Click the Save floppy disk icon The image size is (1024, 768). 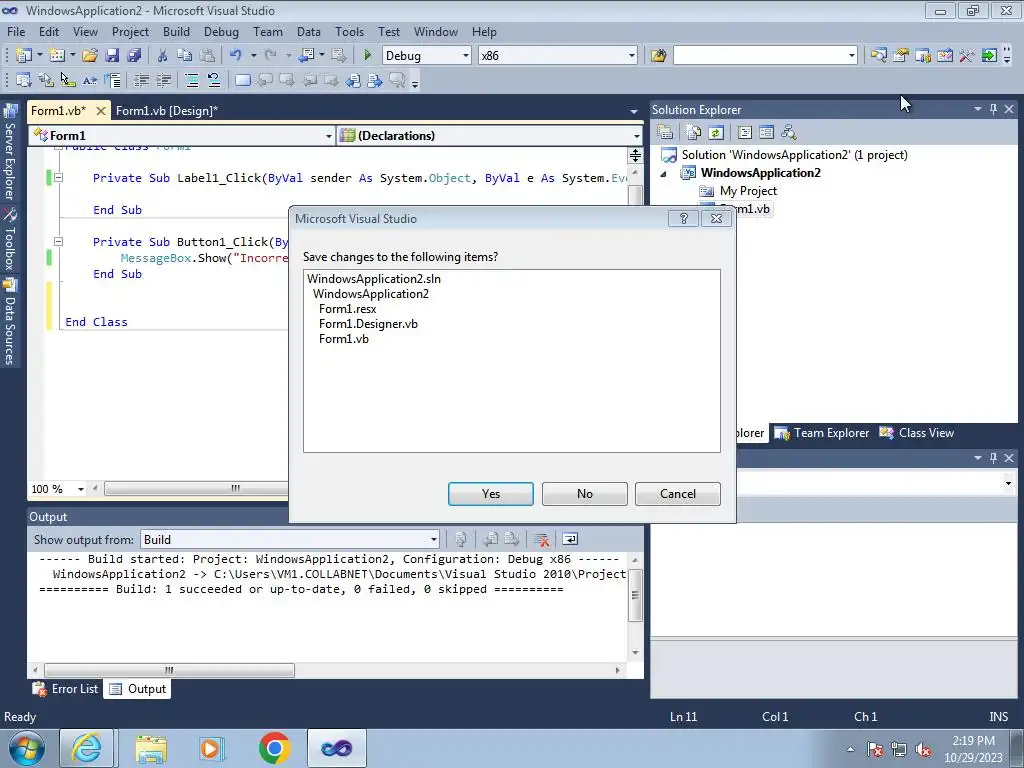pos(112,56)
